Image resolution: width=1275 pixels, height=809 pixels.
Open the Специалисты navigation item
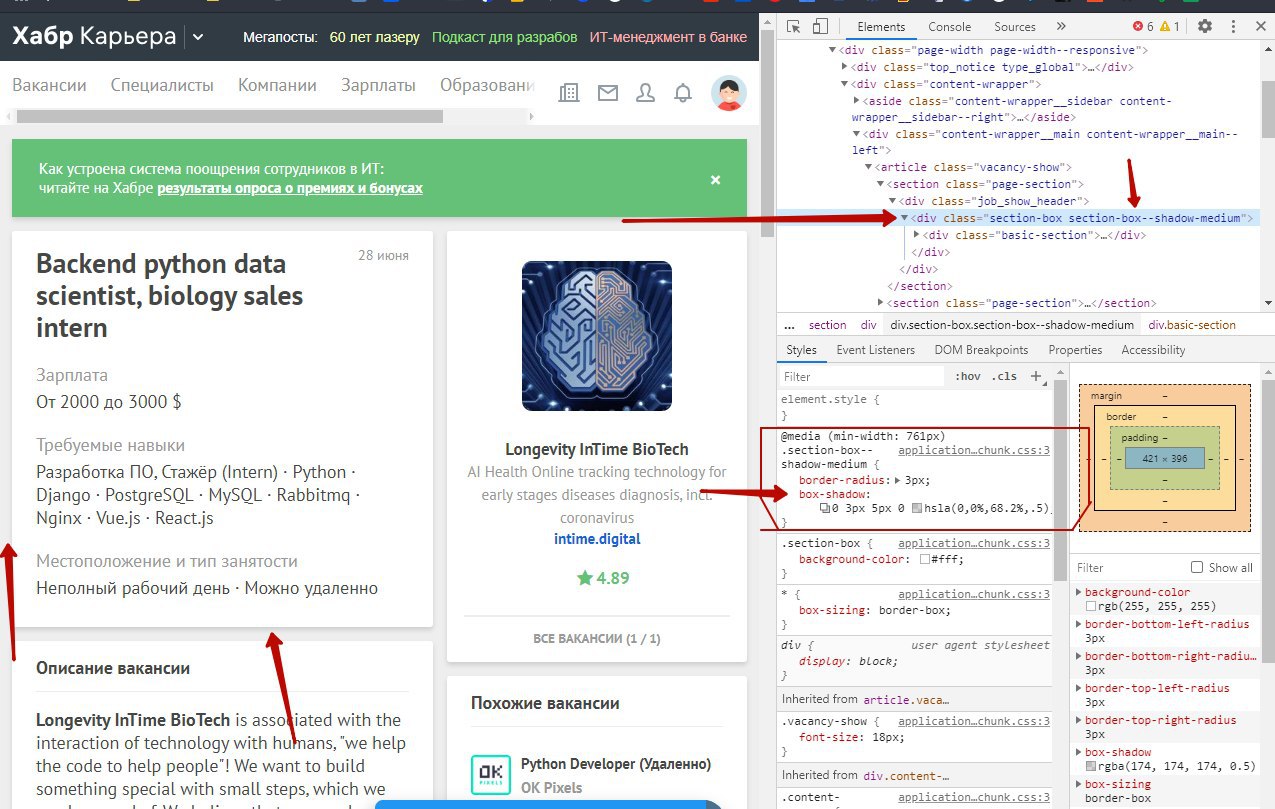click(162, 85)
